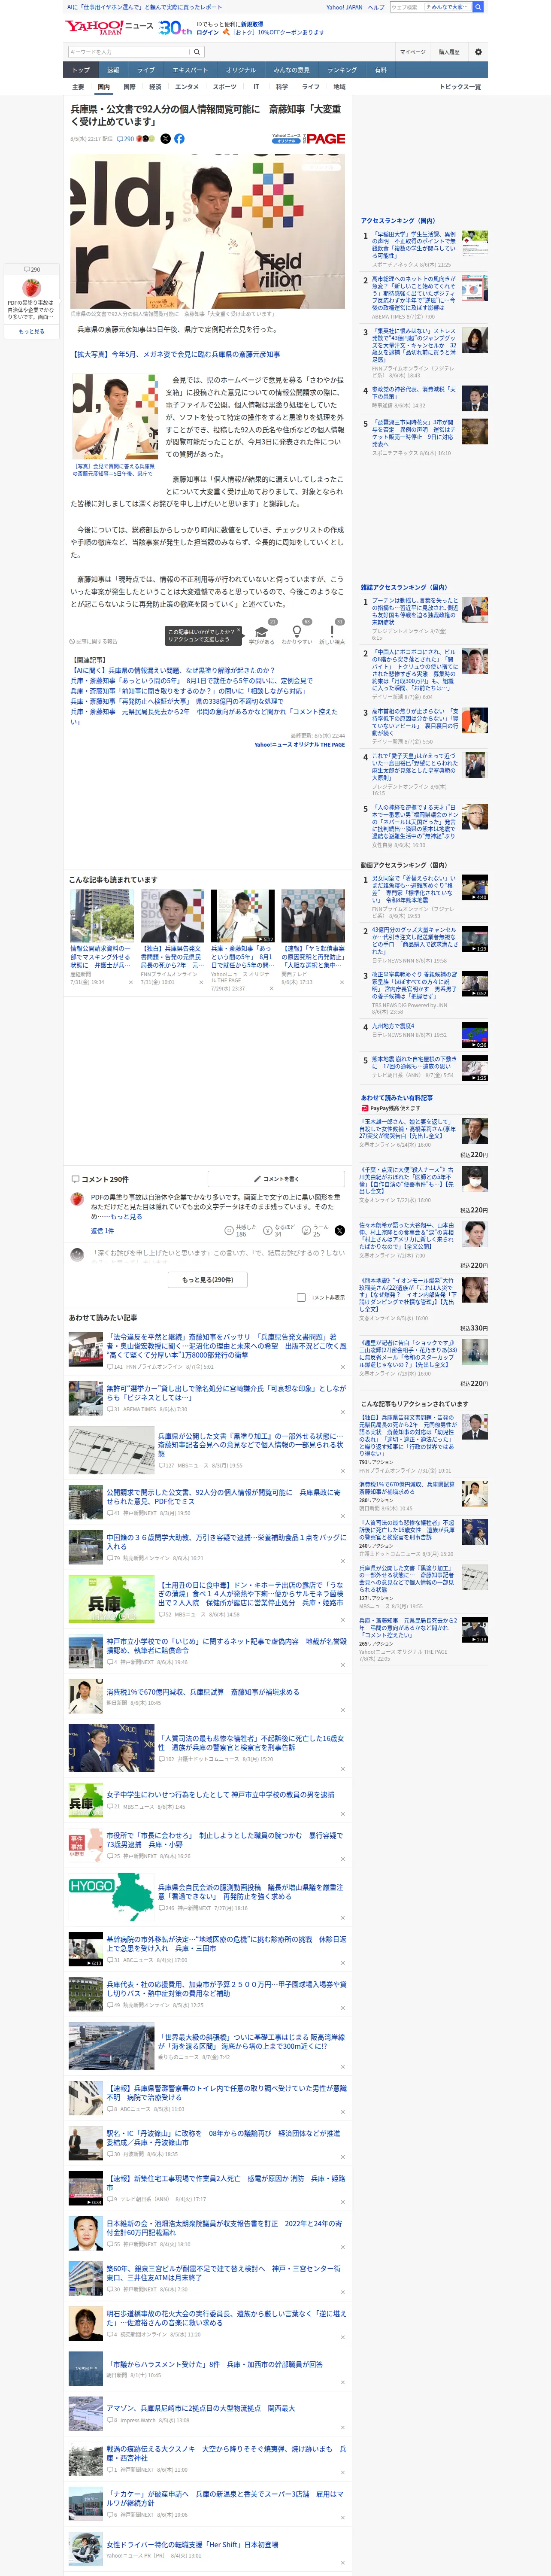Open マイページ in the header
The height and width of the screenshot is (2576, 551).
coord(413,52)
